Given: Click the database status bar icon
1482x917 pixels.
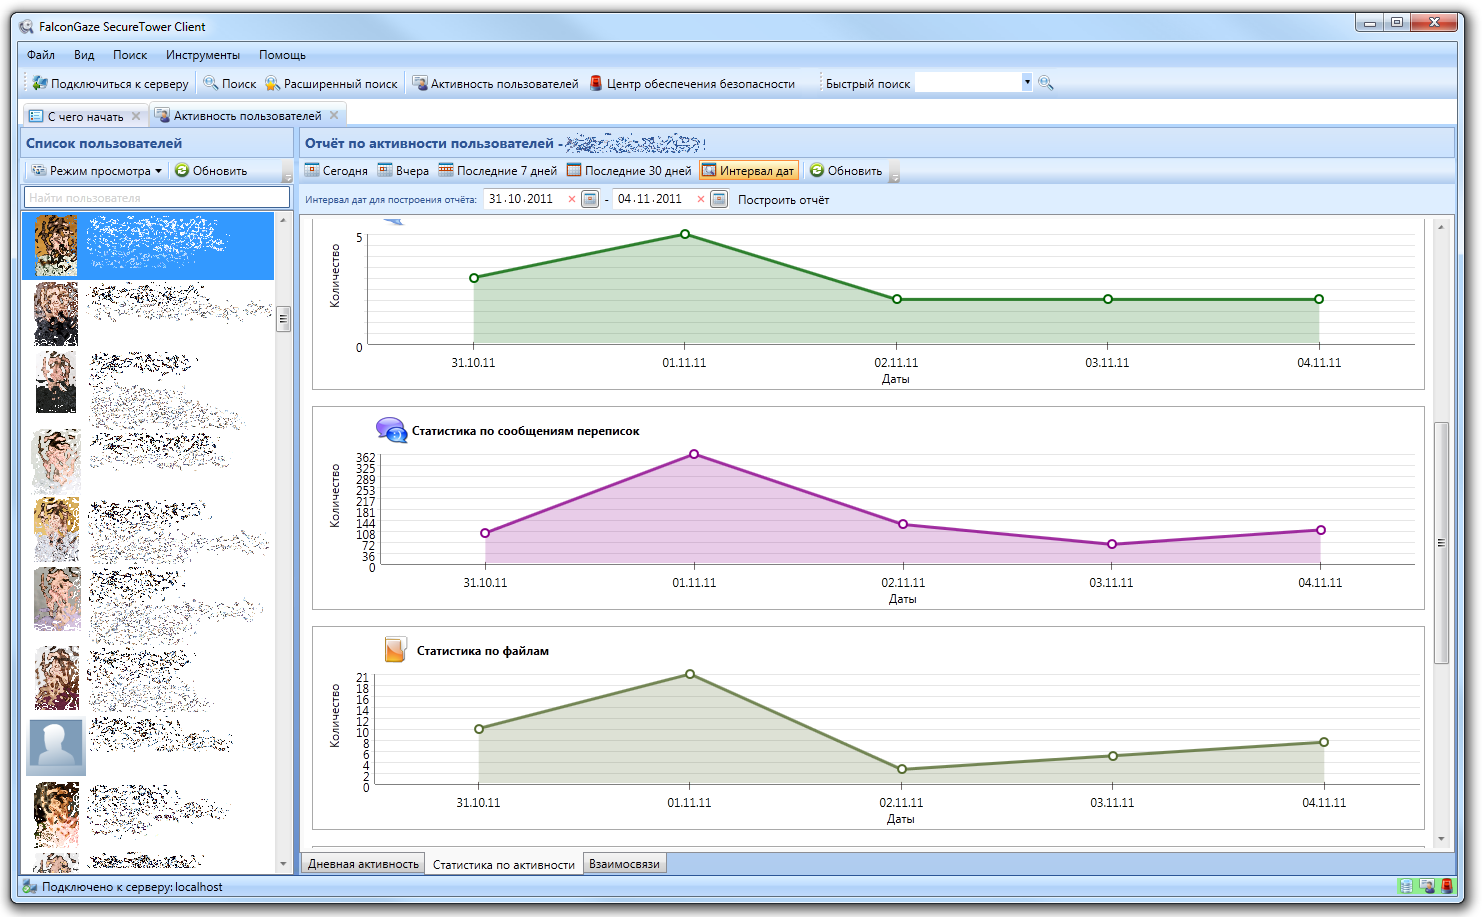Looking at the screenshot, I should pyautogui.click(x=1406, y=886).
